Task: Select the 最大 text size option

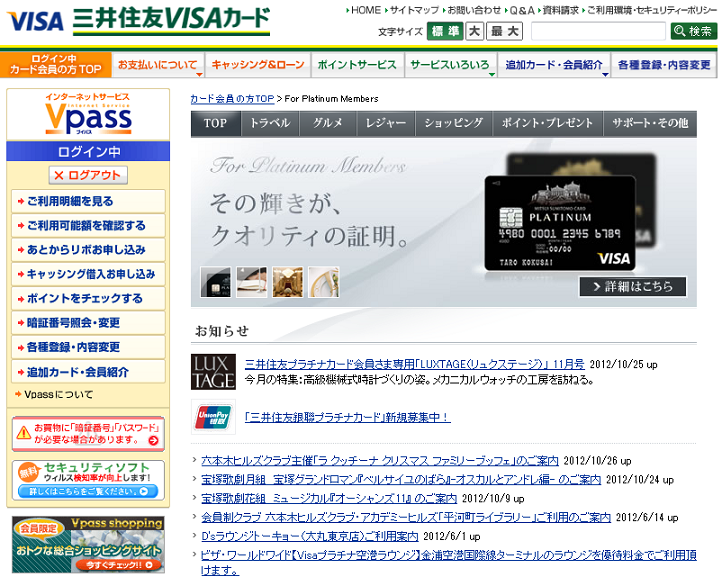Action: click(505, 31)
